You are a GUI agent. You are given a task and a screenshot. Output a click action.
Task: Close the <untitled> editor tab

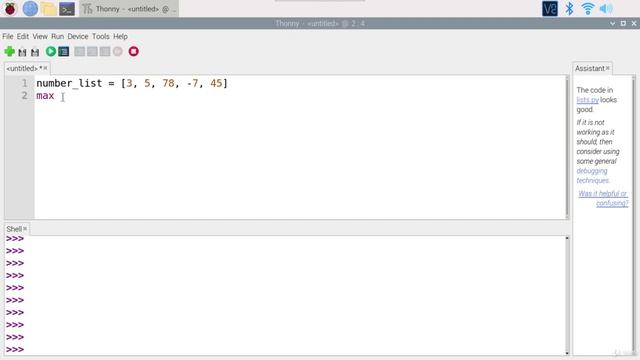(45, 68)
